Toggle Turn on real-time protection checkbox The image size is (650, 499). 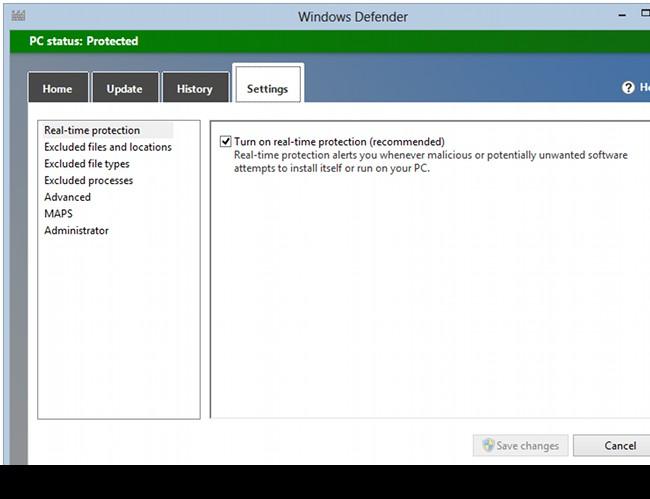tap(226, 142)
